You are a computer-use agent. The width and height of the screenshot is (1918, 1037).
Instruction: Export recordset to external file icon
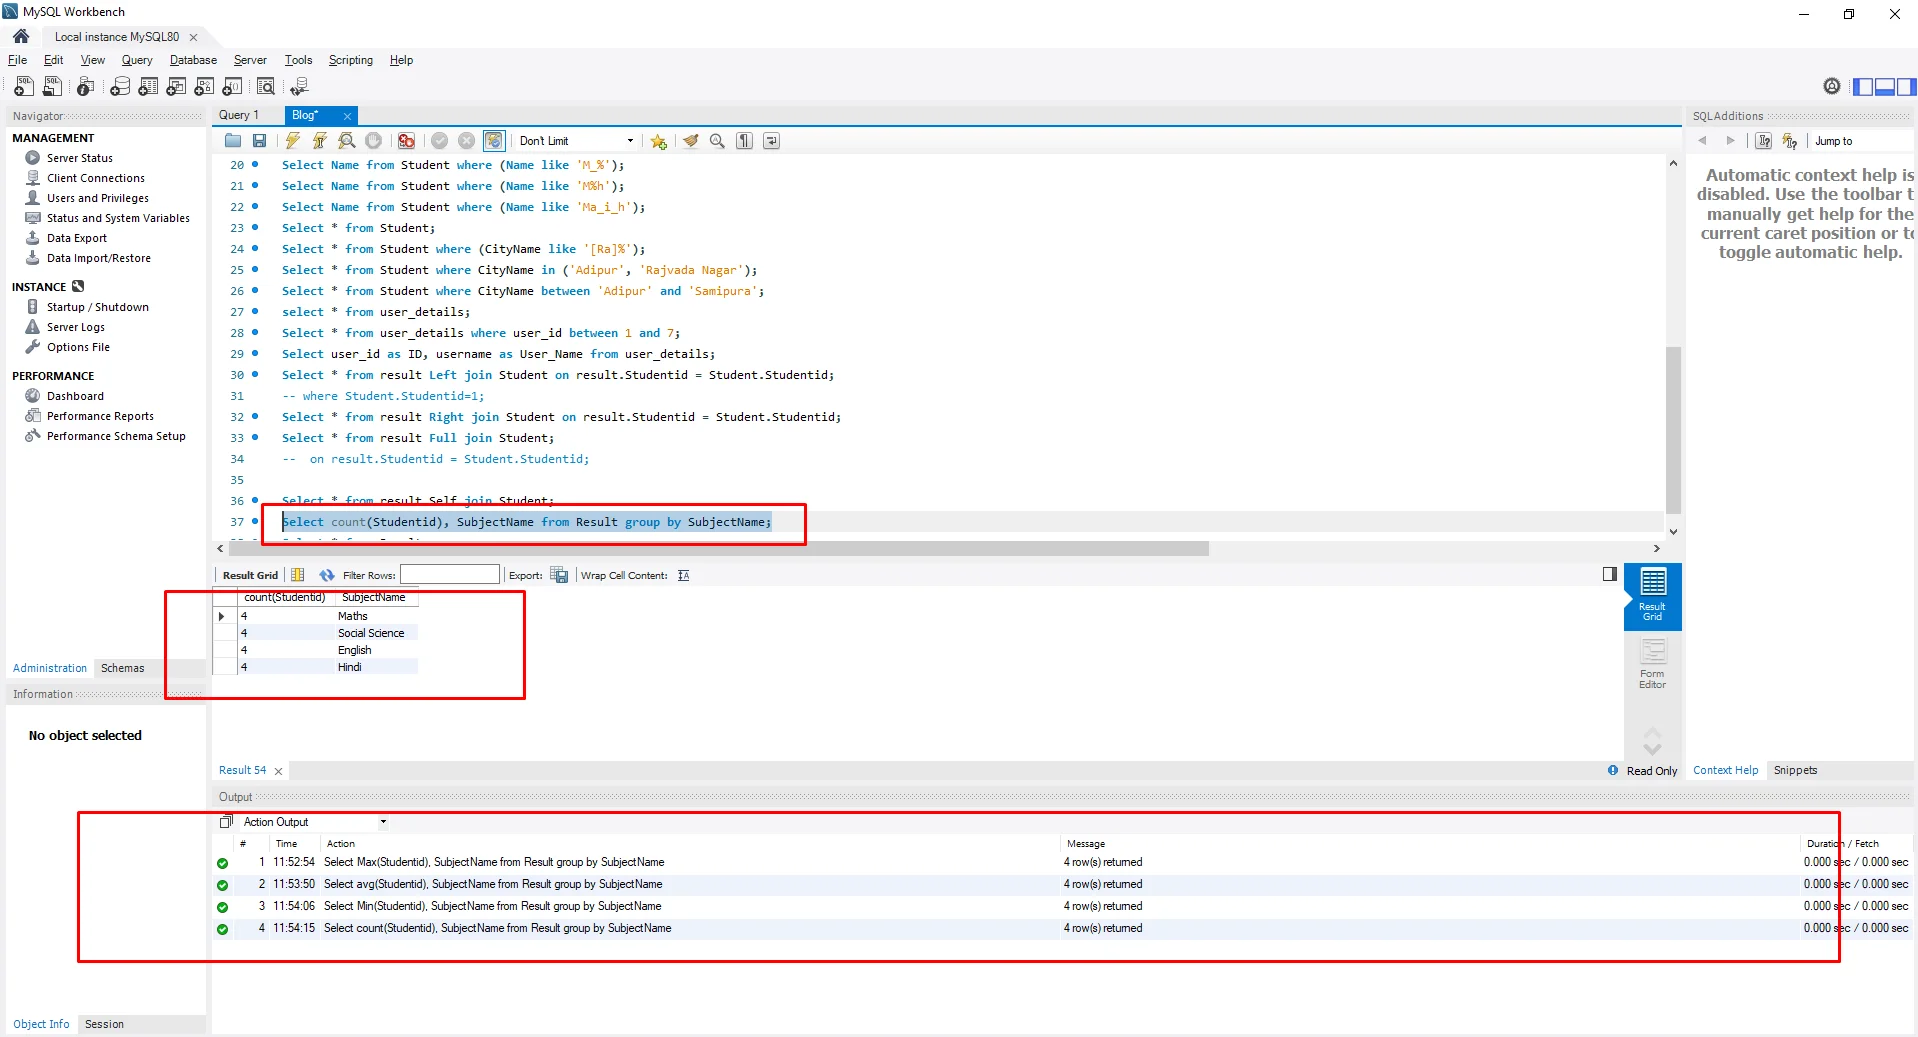(x=559, y=575)
